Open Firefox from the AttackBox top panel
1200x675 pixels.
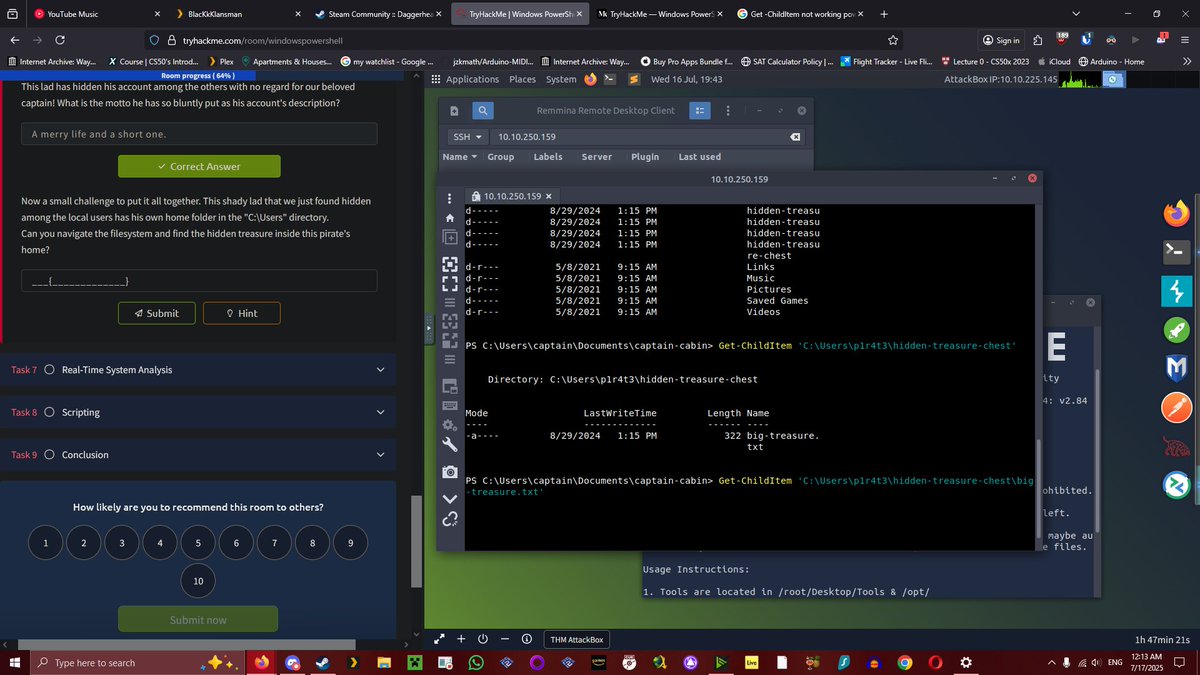(x=590, y=79)
